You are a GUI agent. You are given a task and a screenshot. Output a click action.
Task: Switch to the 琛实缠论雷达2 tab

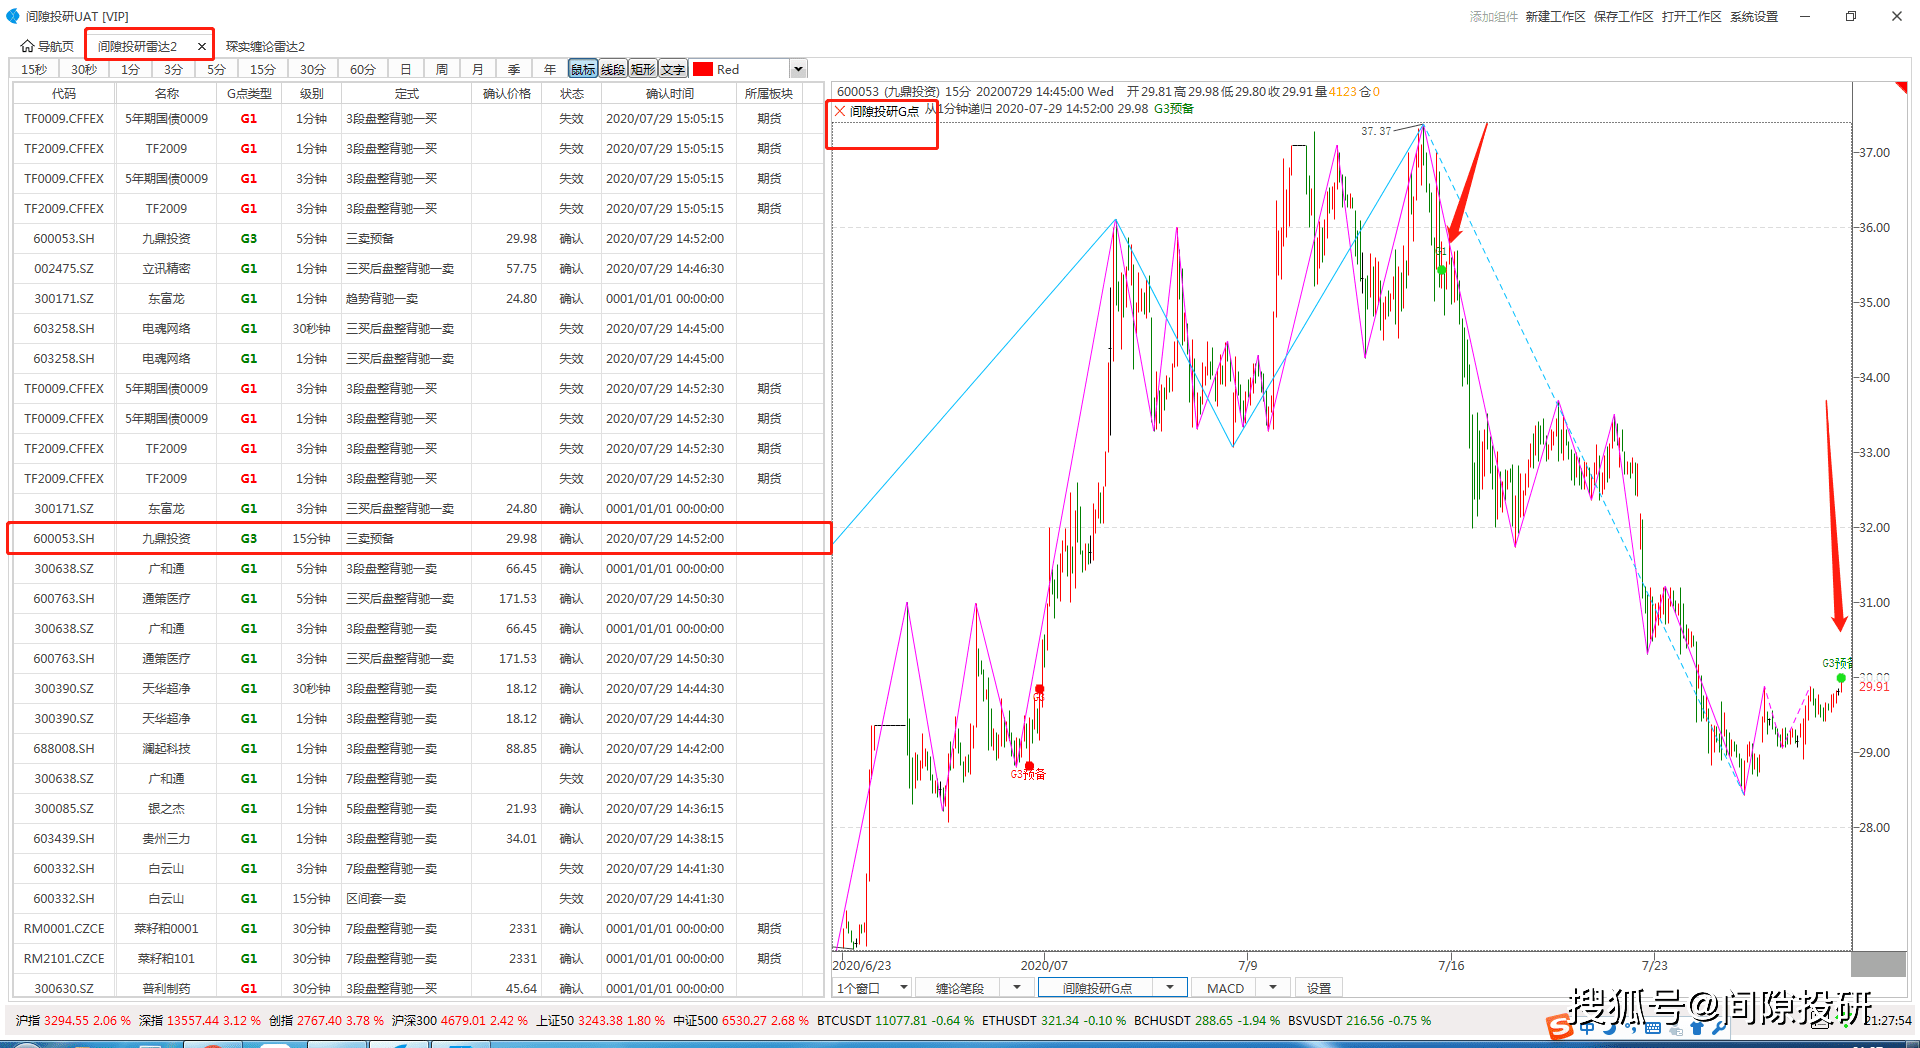(265, 46)
